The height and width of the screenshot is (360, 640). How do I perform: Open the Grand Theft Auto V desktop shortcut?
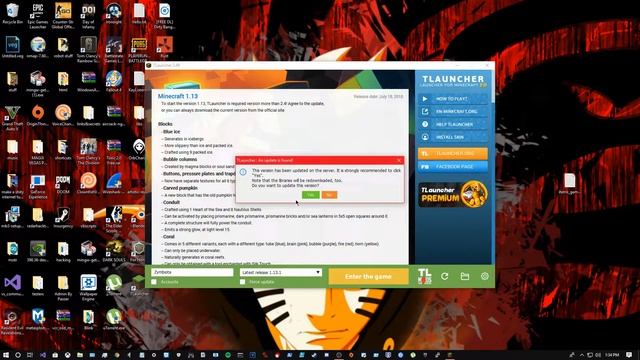pyautogui.click(x=12, y=118)
